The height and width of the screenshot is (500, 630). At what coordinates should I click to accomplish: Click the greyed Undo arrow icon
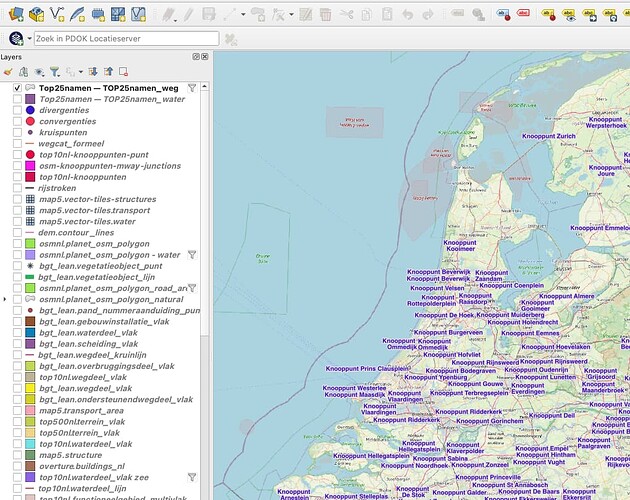tap(407, 14)
